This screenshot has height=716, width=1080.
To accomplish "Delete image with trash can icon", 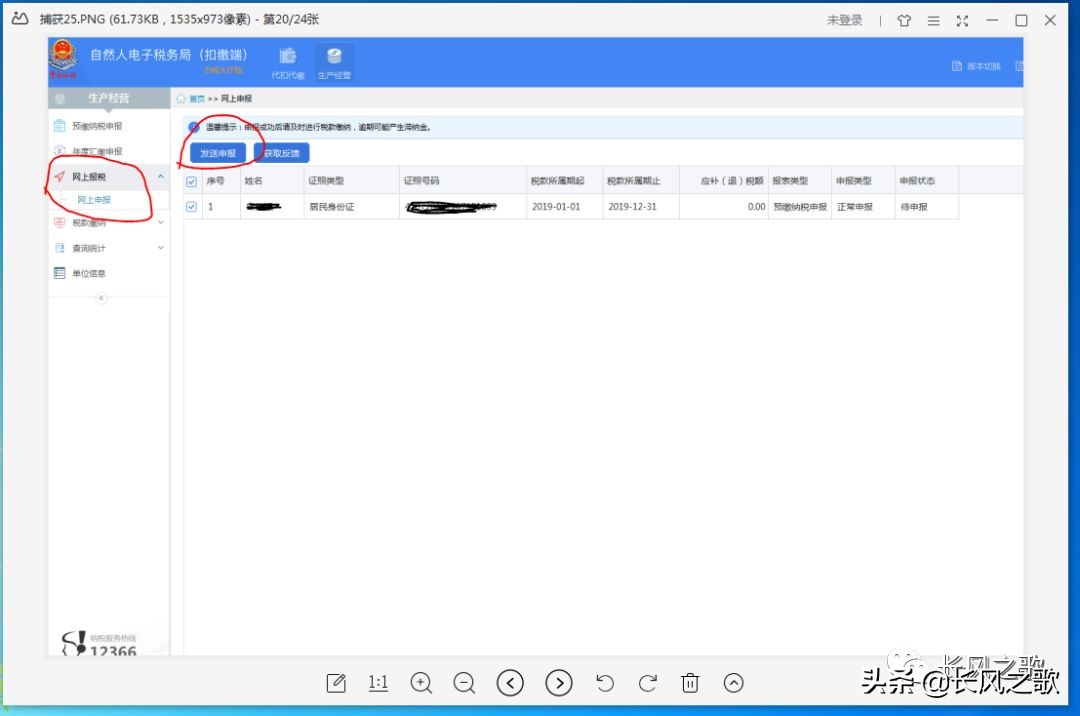I will [690, 683].
